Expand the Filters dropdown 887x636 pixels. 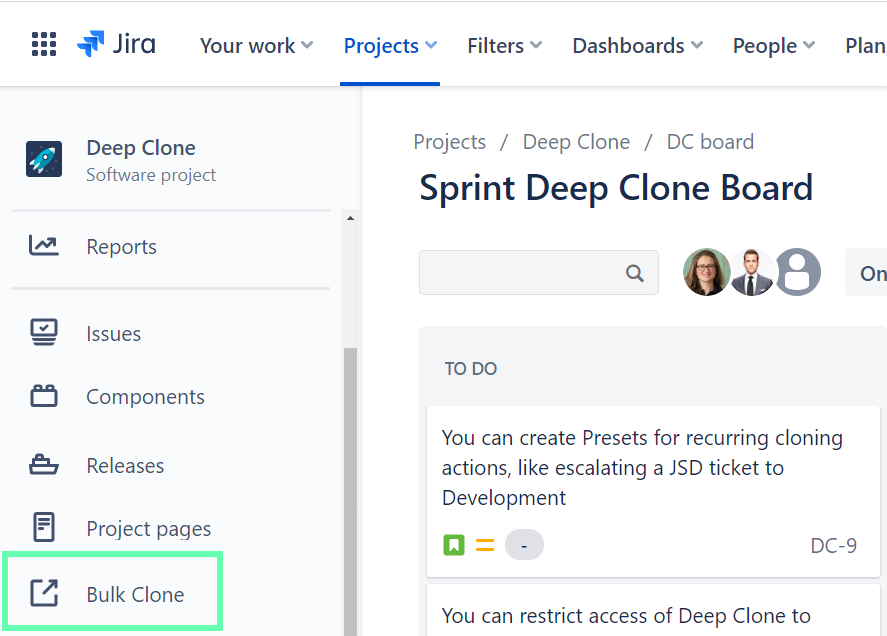point(503,46)
